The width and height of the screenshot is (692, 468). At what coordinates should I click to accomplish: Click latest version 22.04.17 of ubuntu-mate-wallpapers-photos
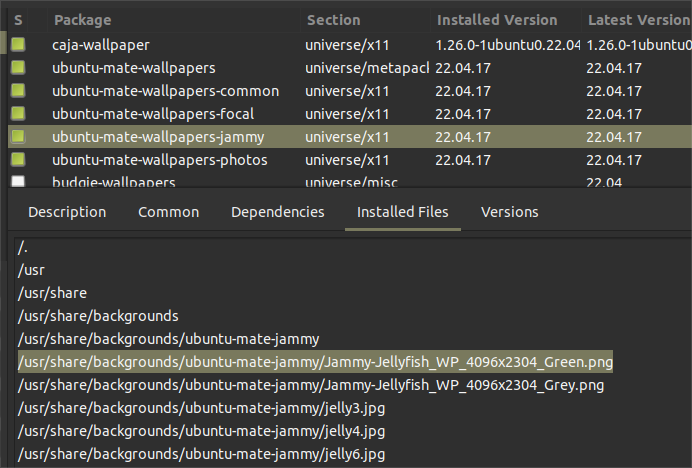(x=614, y=160)
